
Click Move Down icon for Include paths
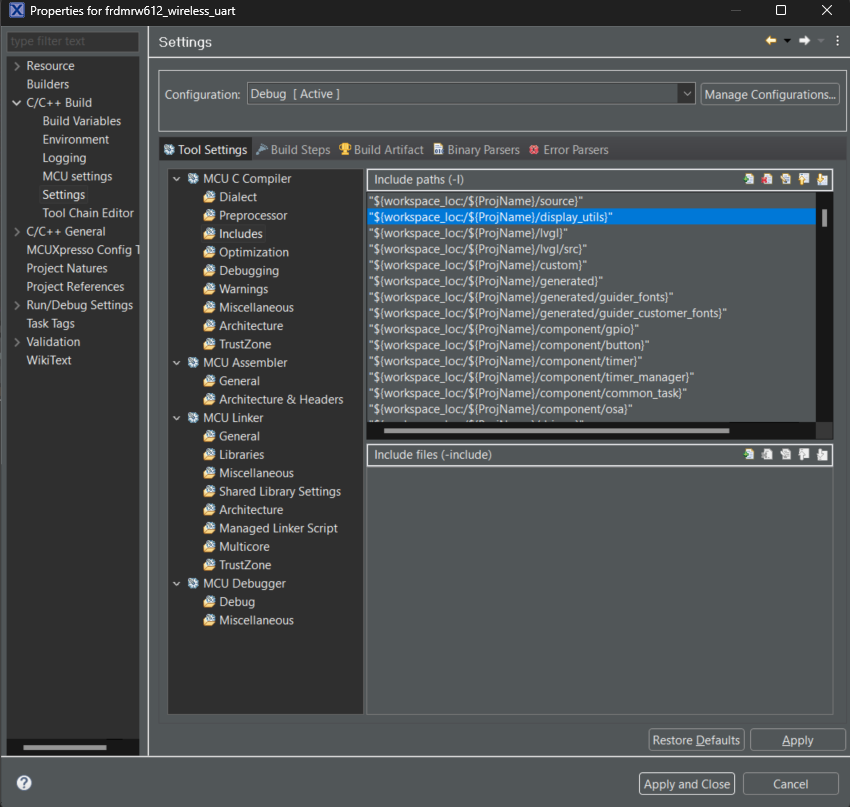[822, 180]
